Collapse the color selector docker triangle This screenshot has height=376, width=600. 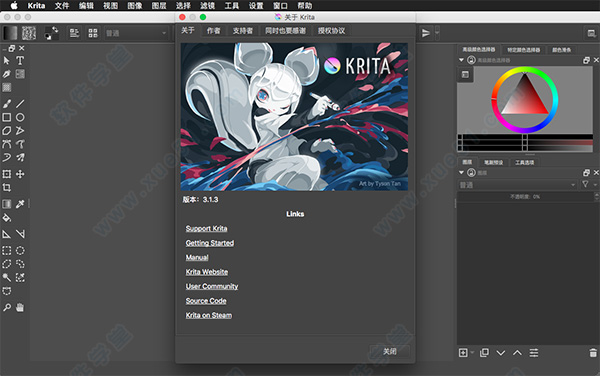(x=461, y=60)
